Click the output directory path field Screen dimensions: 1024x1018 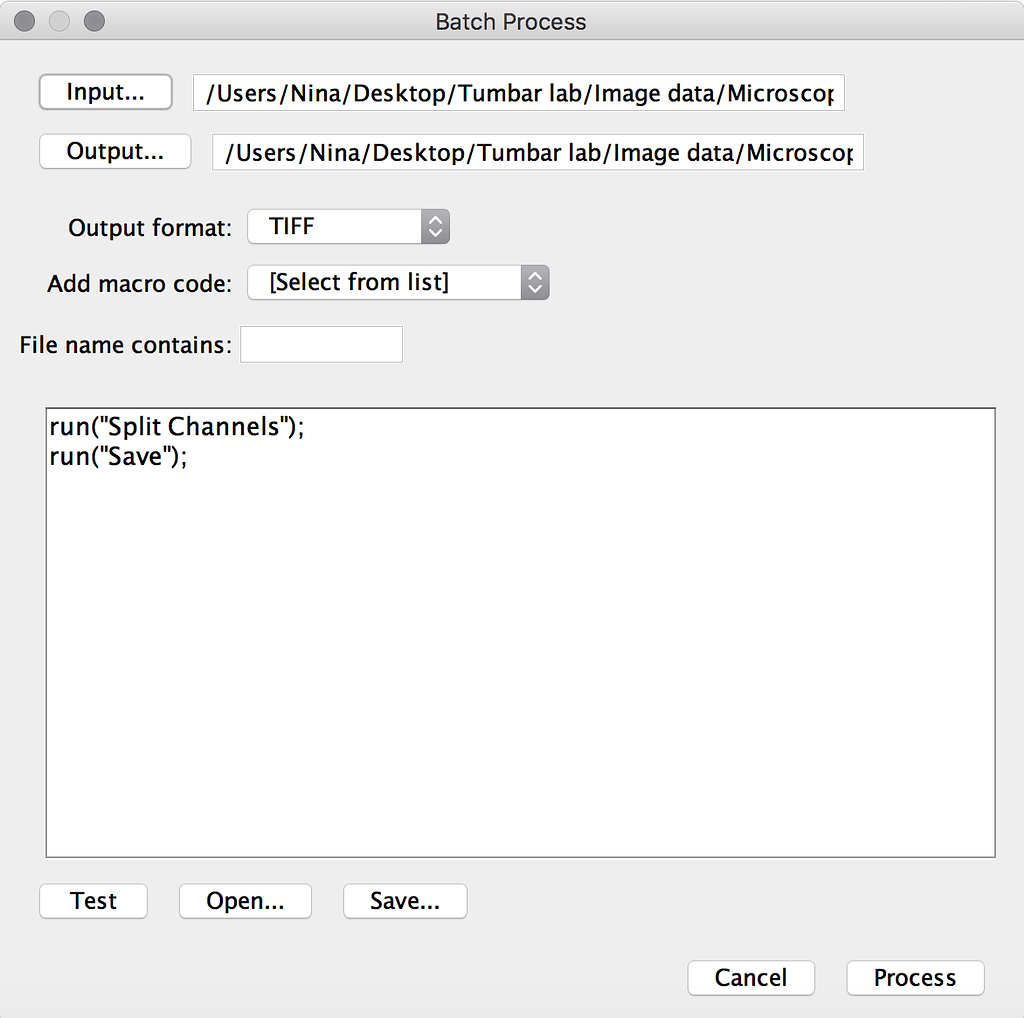tap(537, 151)
